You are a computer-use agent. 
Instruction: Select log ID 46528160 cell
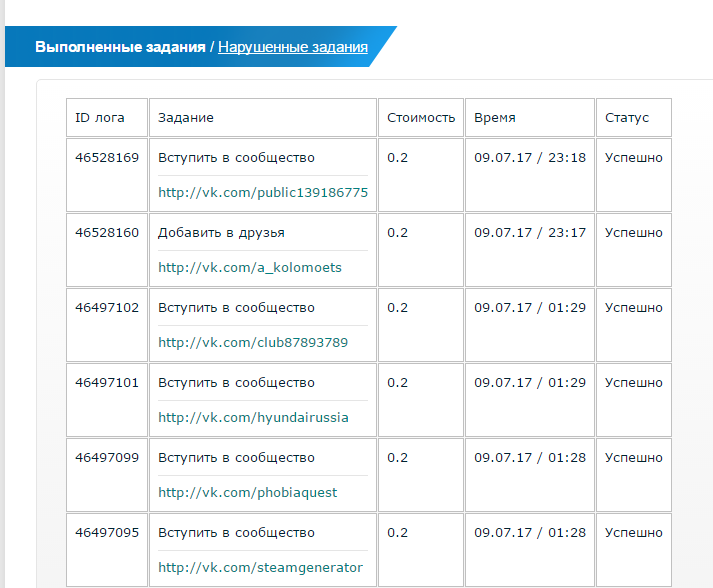[x=107, y=250]
